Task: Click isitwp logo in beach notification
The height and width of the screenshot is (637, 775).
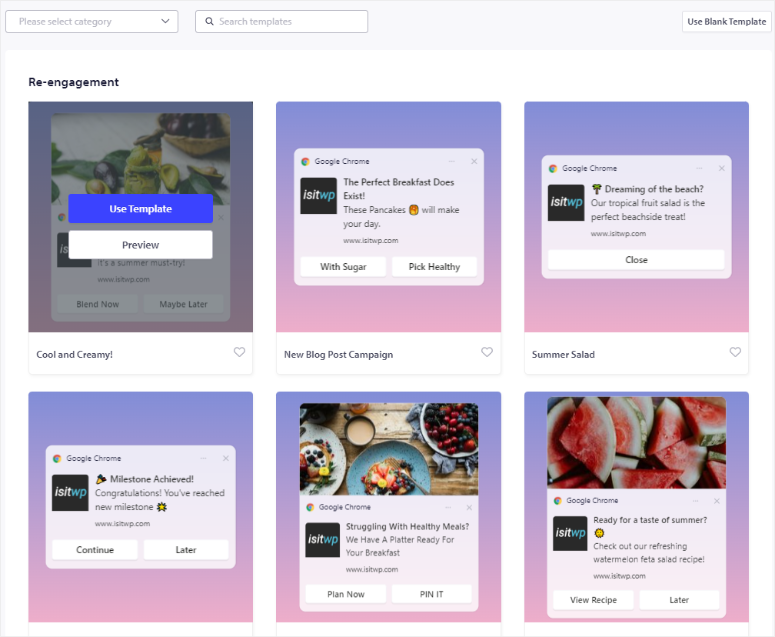Action: [x=566, y=203]
